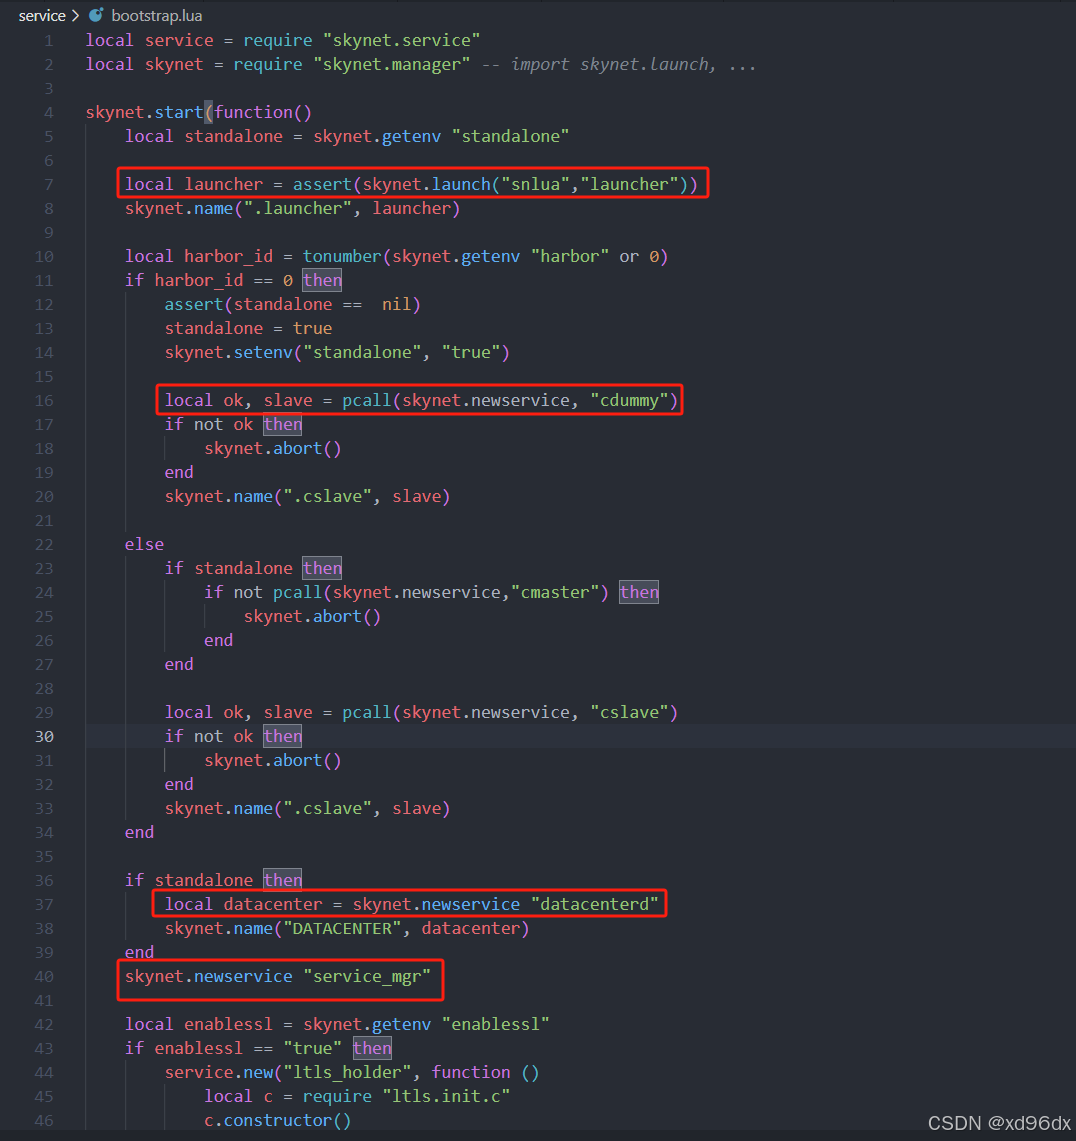Click highlighted 'then' on line 36
The height and width of the screenshot is (1141, 1076).
tap(283, 880)
